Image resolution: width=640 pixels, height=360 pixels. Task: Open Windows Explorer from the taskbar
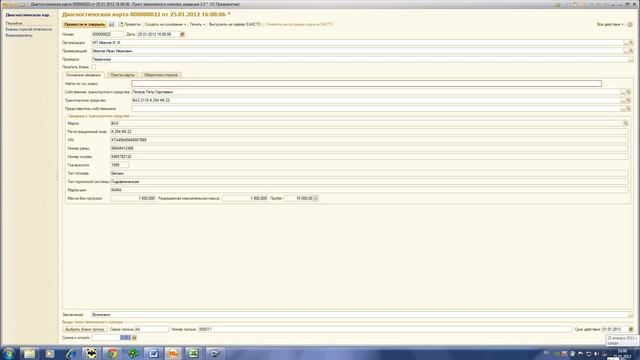(x=29, y=353)
